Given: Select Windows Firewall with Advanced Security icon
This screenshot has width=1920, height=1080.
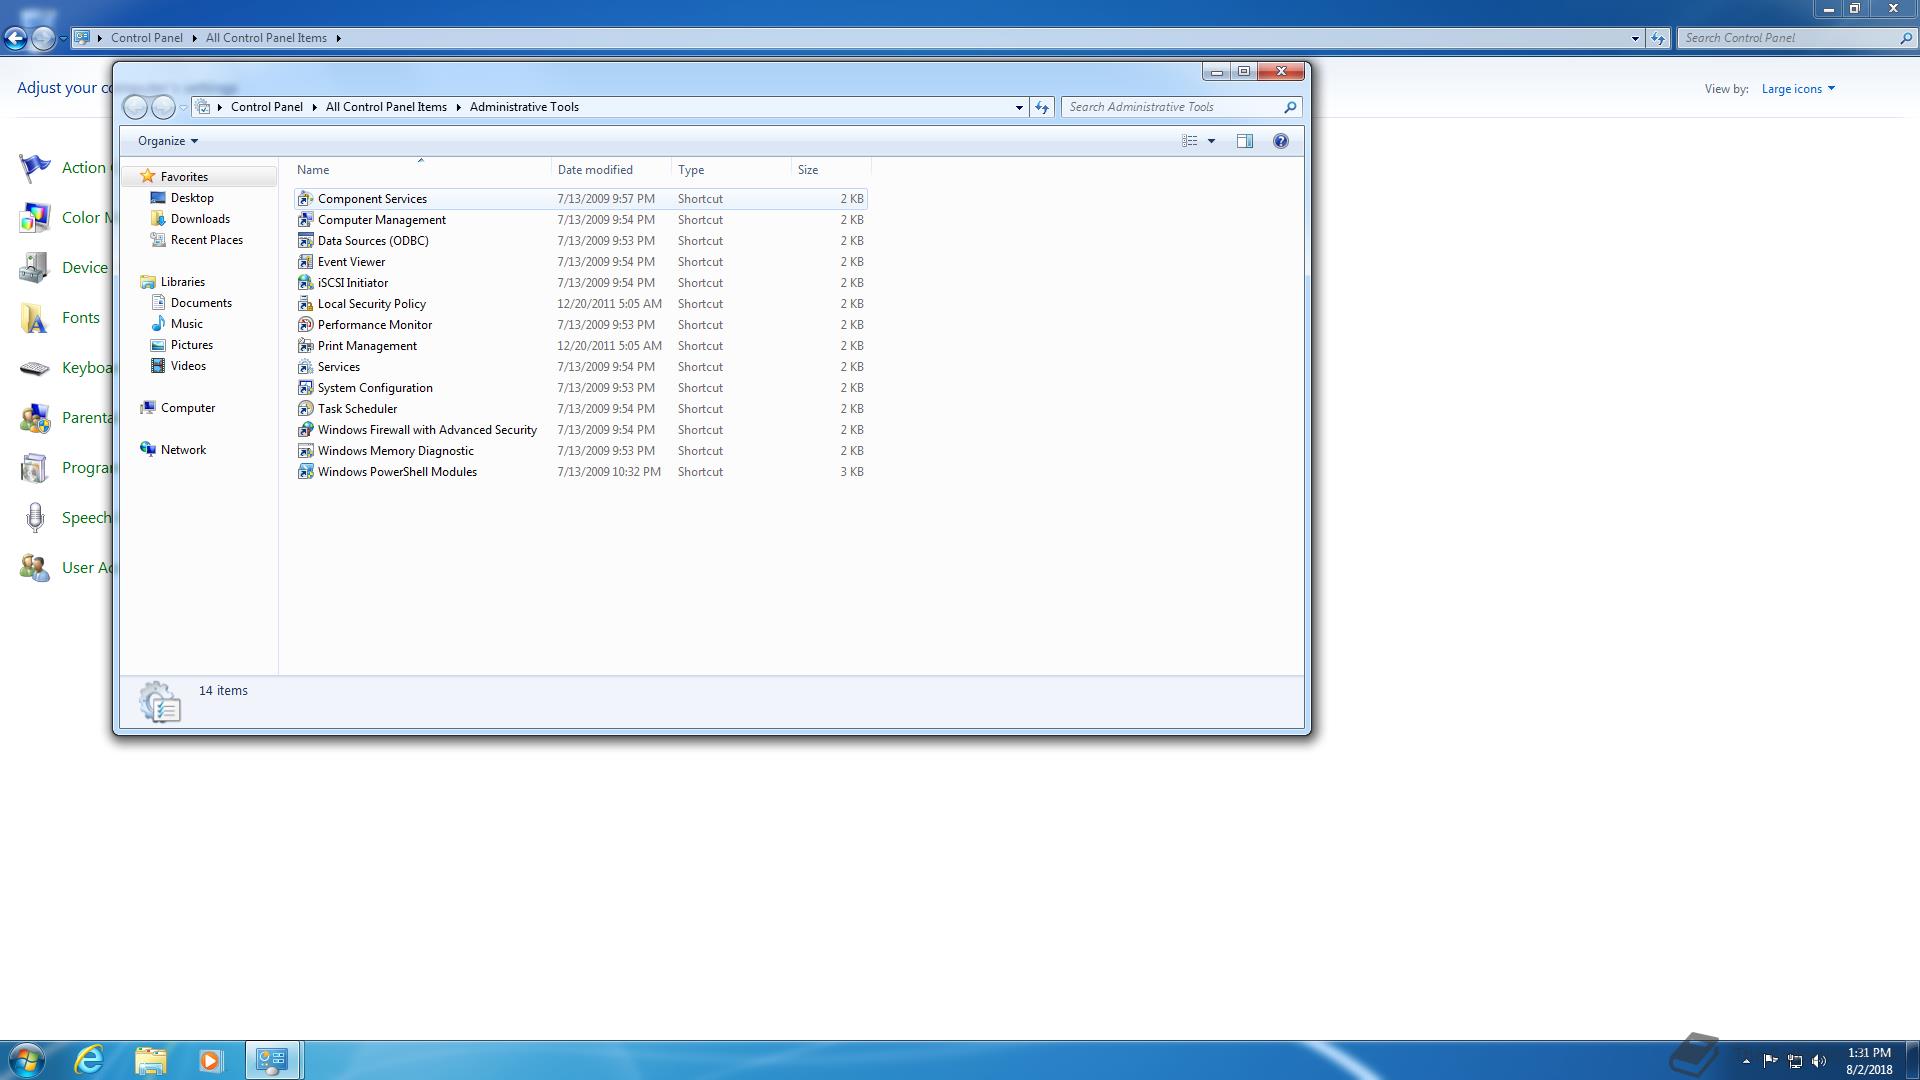Looking at the screenshot, I should (306, 430).
